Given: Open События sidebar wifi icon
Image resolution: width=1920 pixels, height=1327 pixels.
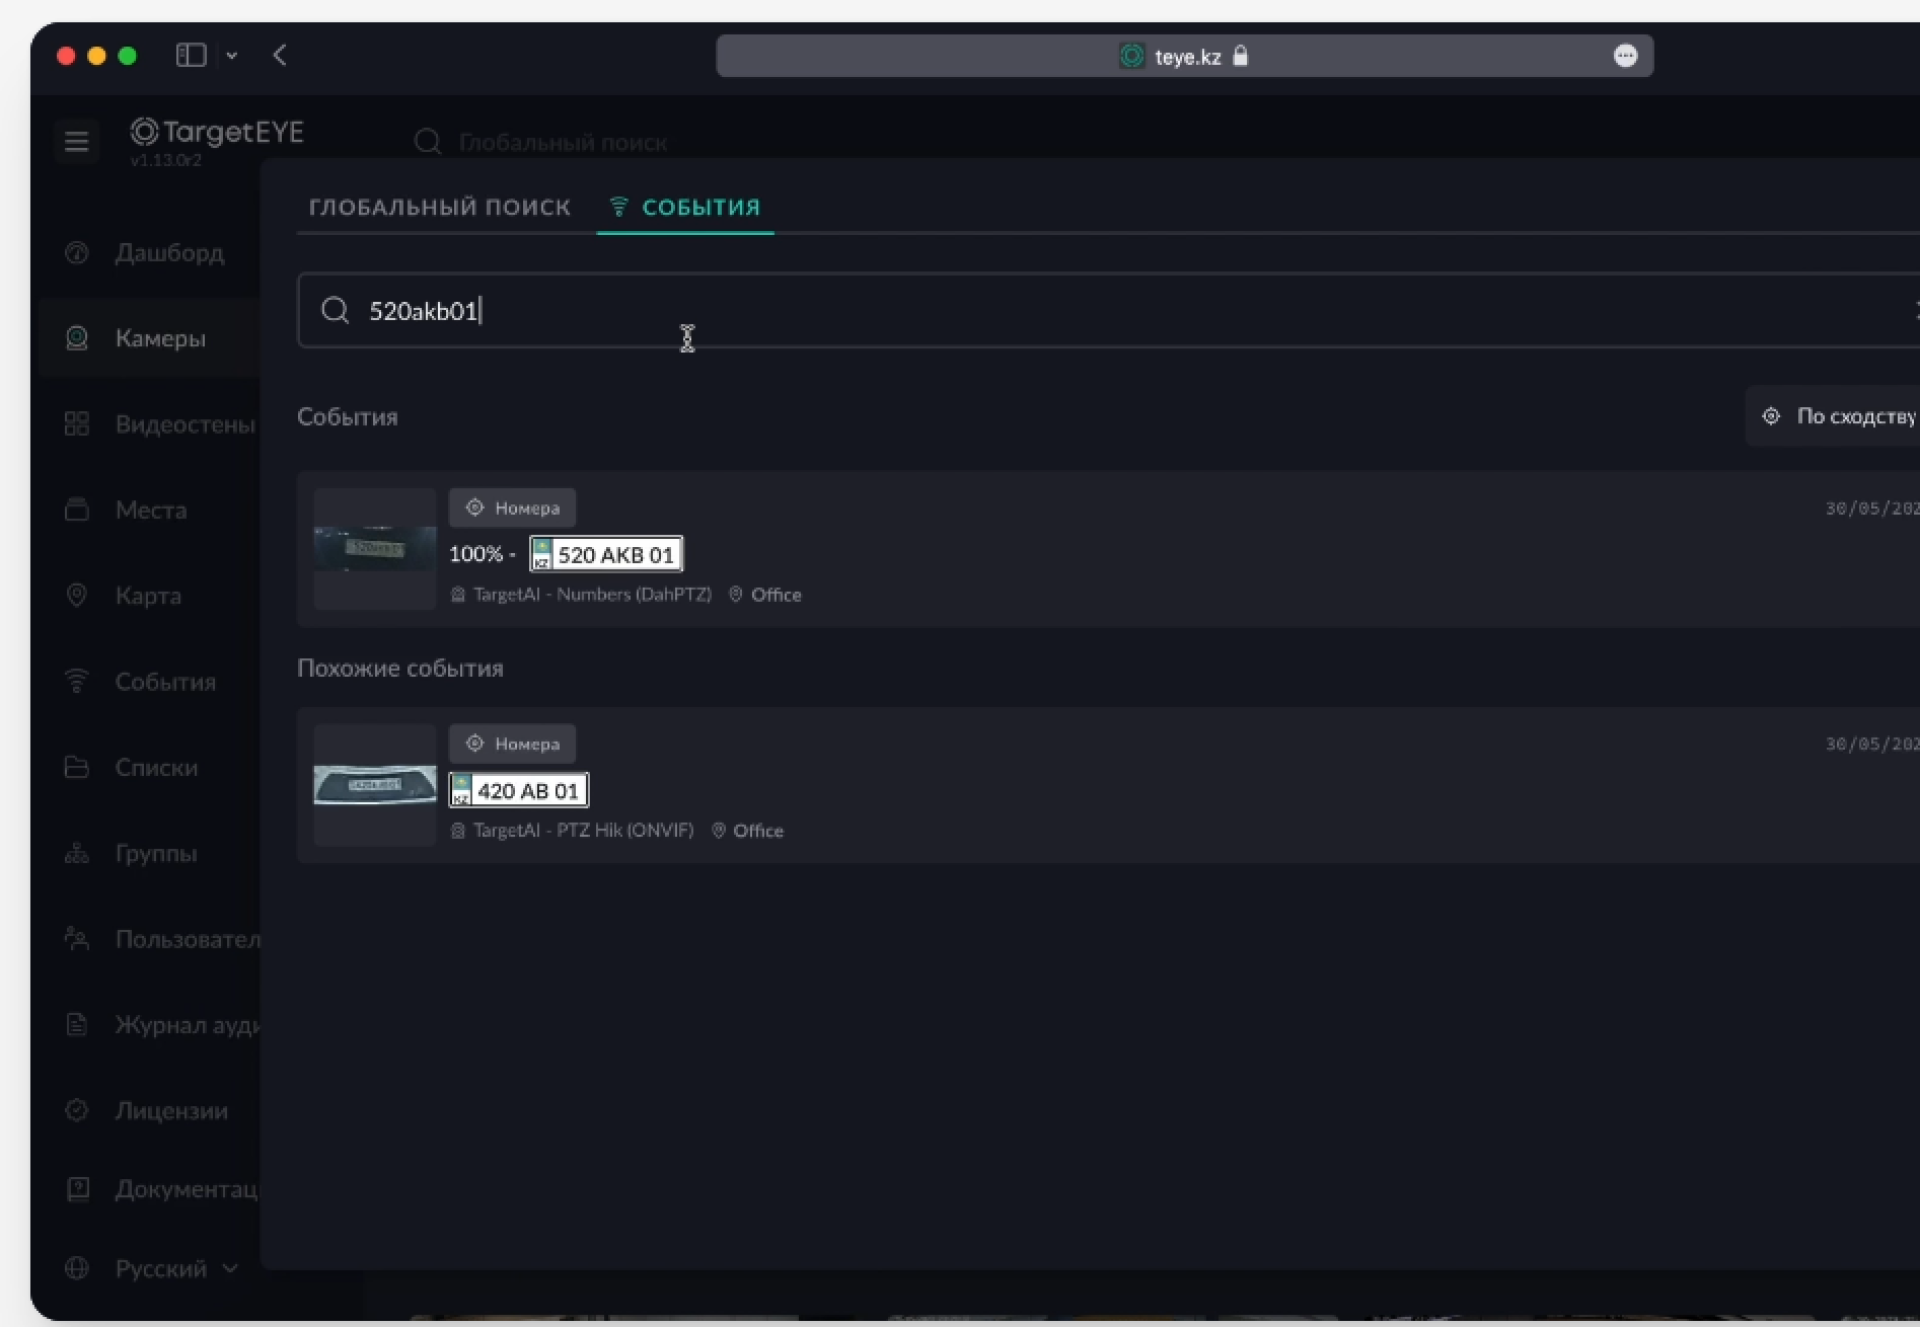Looking at the screenshot, I should click(77, 681).
